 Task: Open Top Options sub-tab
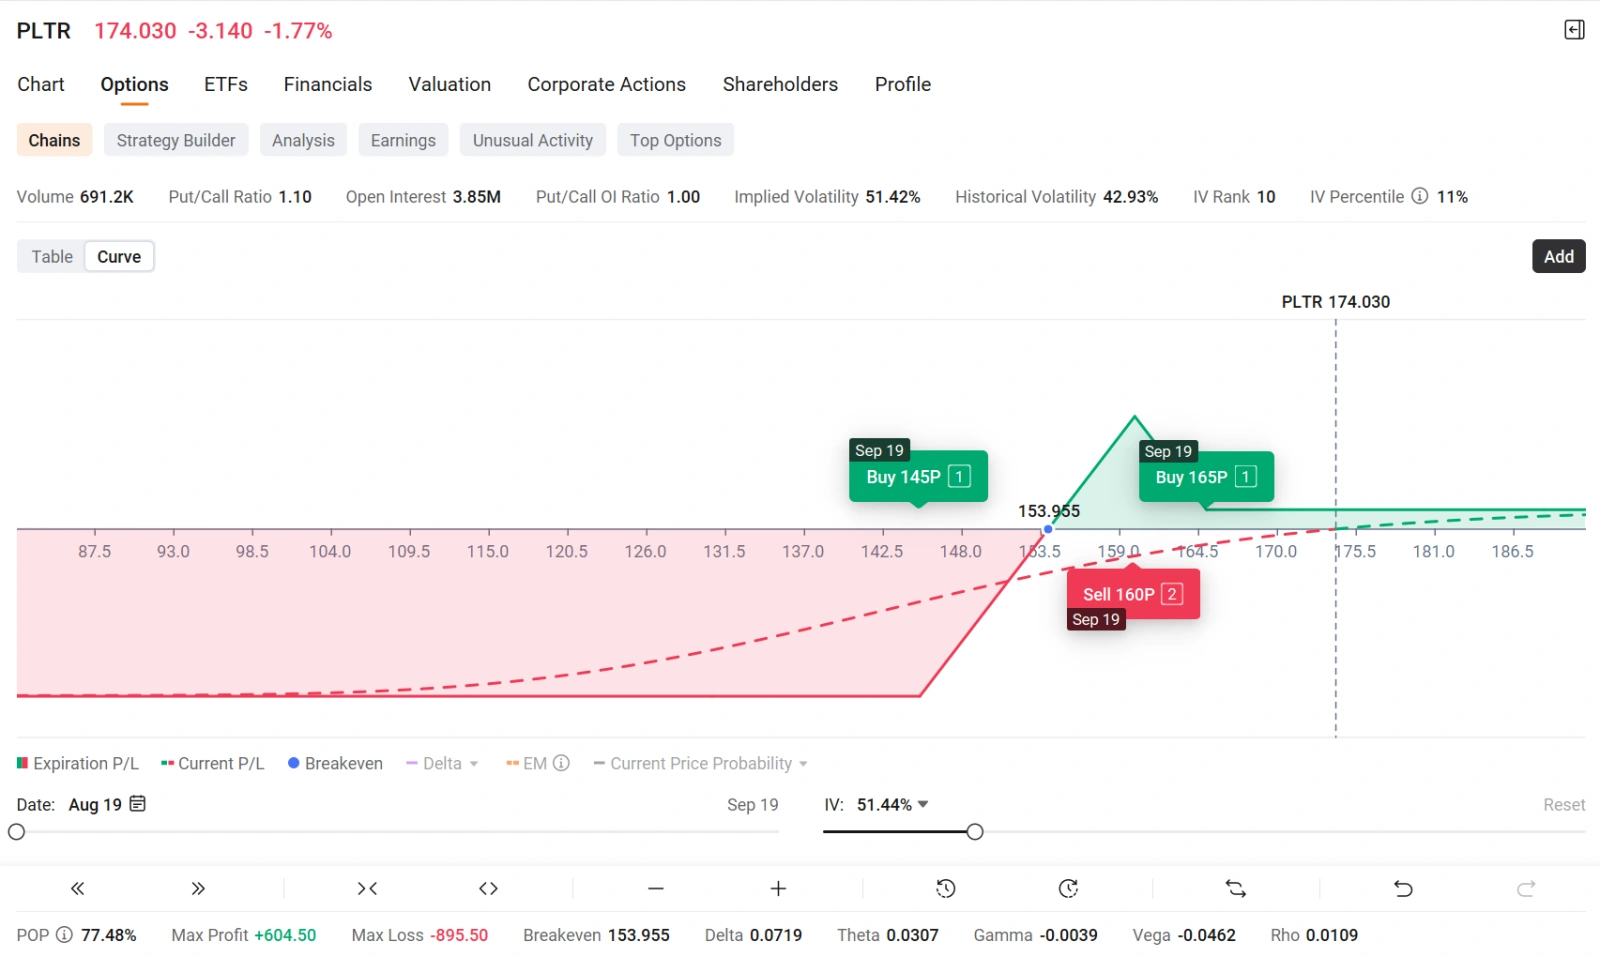[676, 140]
